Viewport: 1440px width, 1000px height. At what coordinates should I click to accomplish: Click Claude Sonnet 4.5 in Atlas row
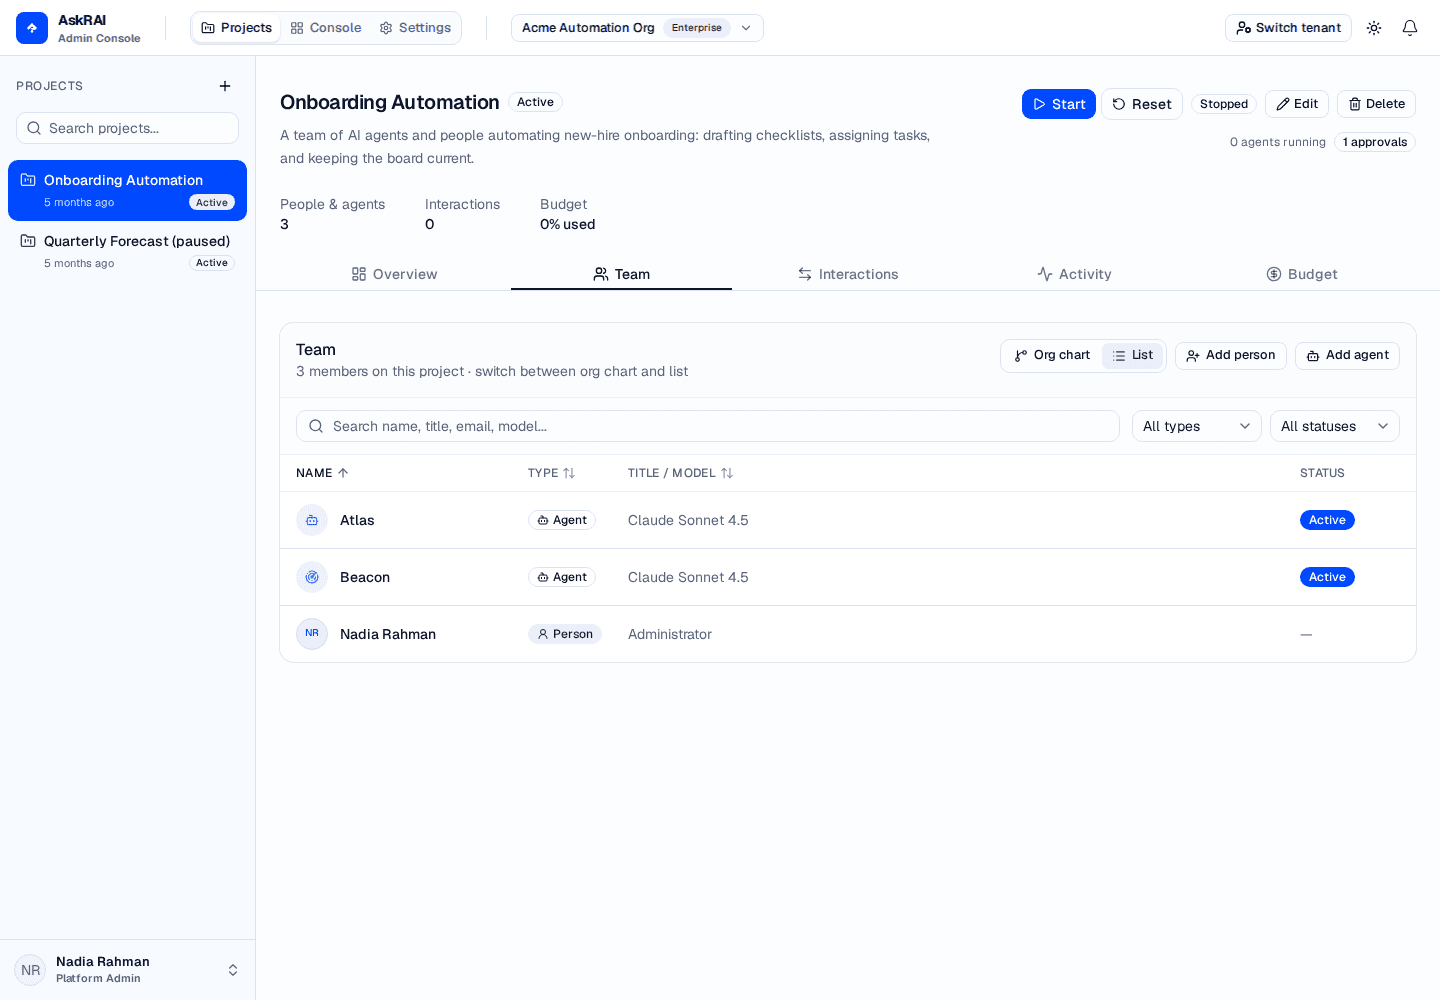(688, 520)
